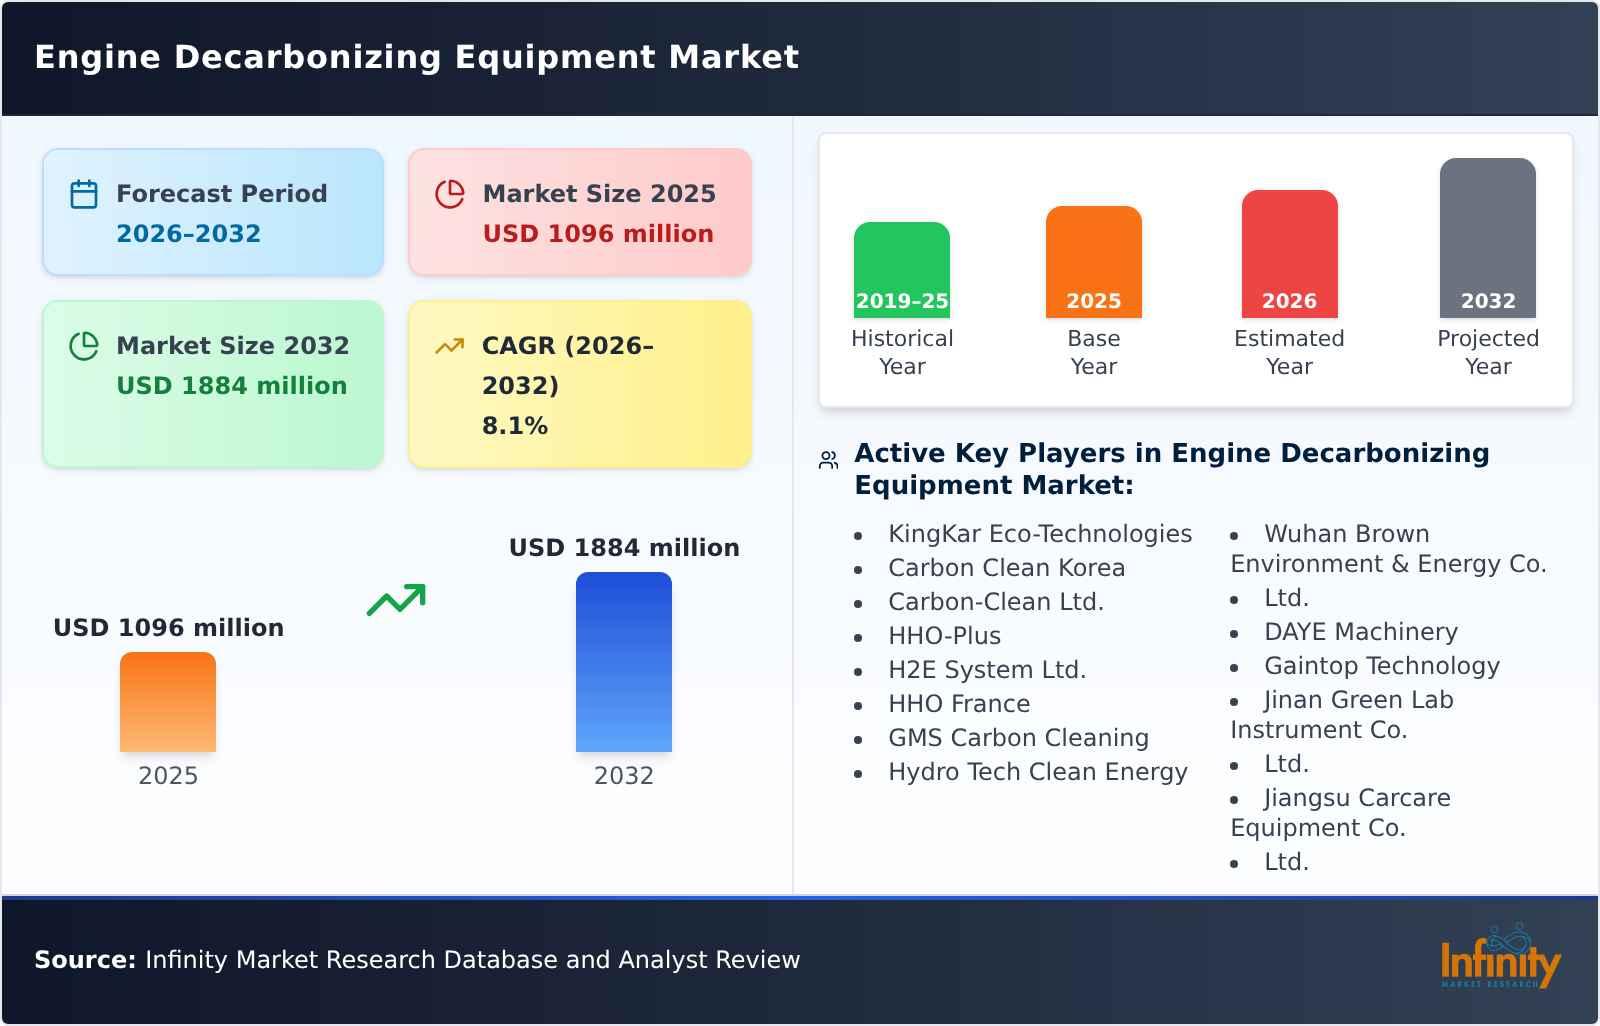Click the blue 2032 bar showing USD 1884 million
1600x1026 pixels.
pyautogui.click(x=624, y=660)
